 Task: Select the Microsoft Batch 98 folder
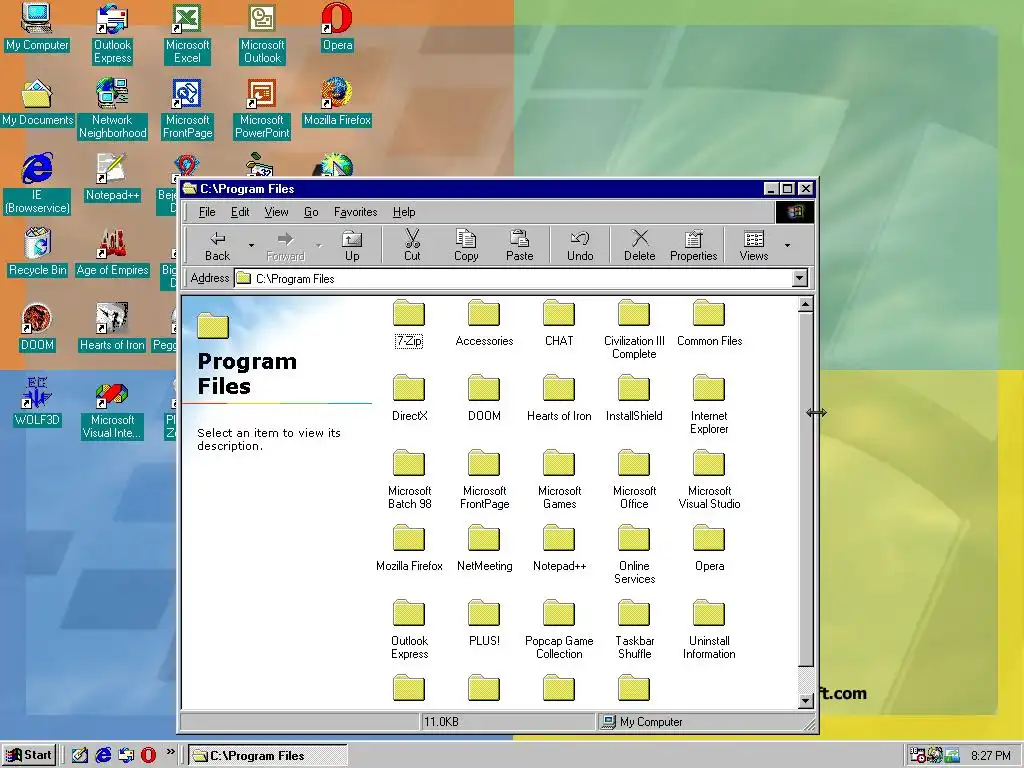tap(409, 480)
